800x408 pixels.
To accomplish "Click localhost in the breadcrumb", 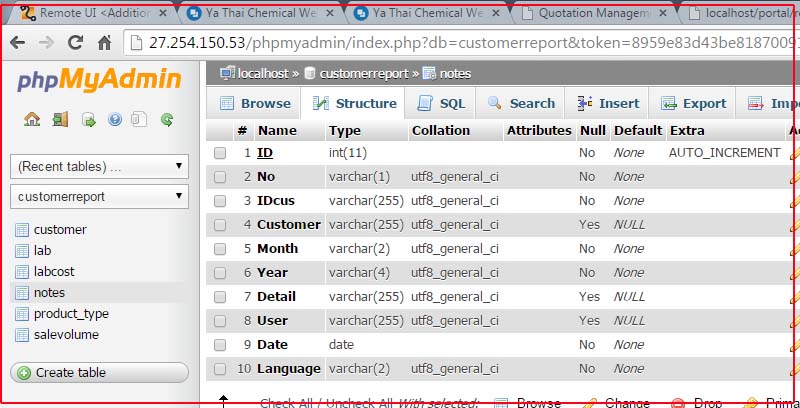I will 263,74.
